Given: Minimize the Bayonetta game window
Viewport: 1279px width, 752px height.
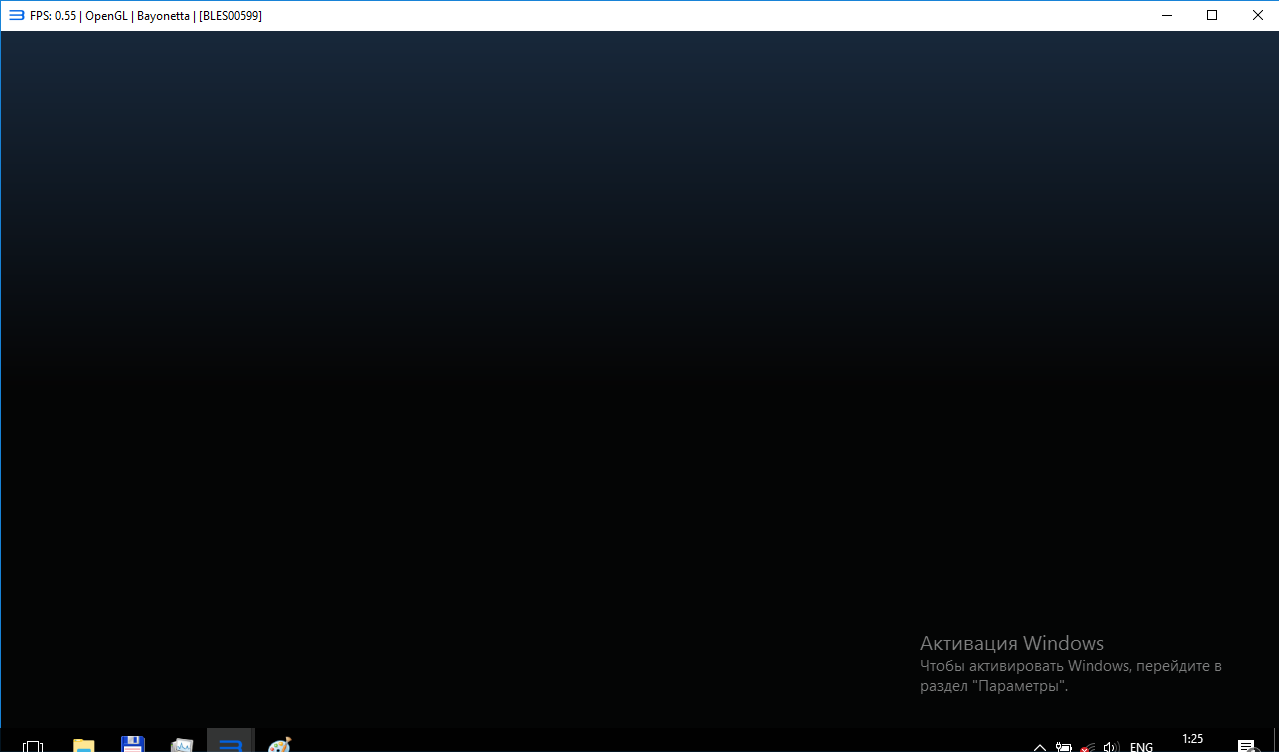Looking at the screenshot, I should pyautogui.click(x=1166, y=15).
